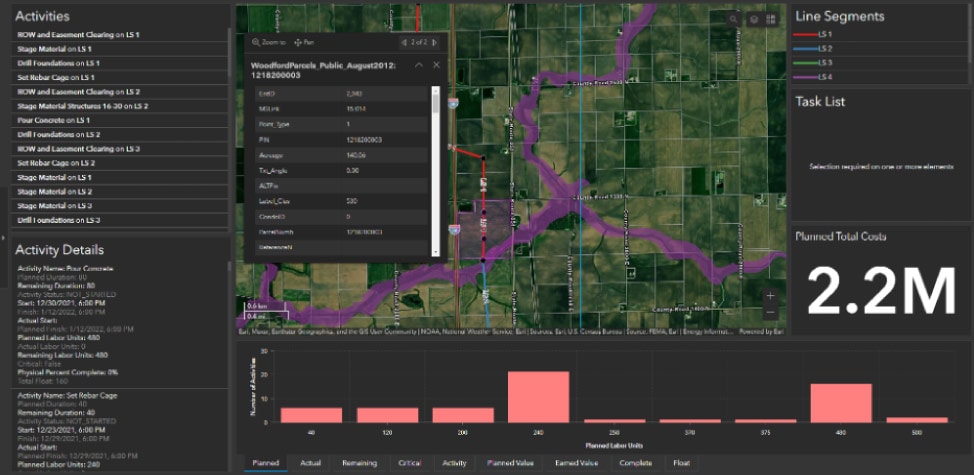
Task: Expand the collapsed left sidebar arrow
Action: coord(3,237)
